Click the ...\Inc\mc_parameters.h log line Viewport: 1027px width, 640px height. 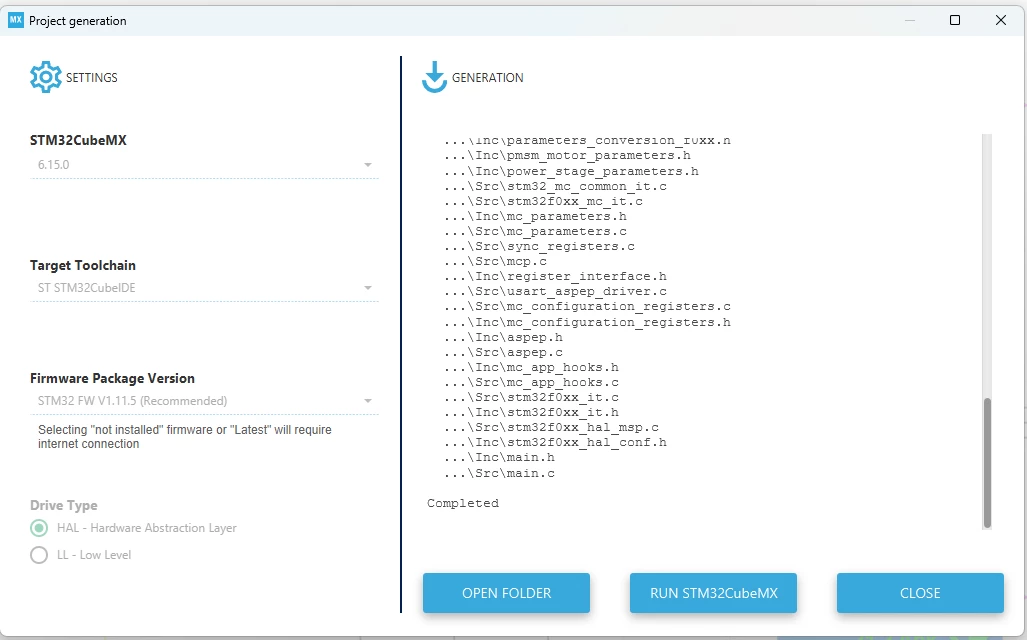pos(535,216)
